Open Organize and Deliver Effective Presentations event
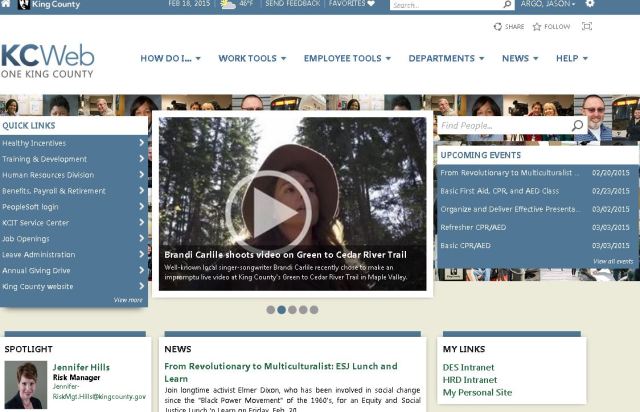 (510, 209)
